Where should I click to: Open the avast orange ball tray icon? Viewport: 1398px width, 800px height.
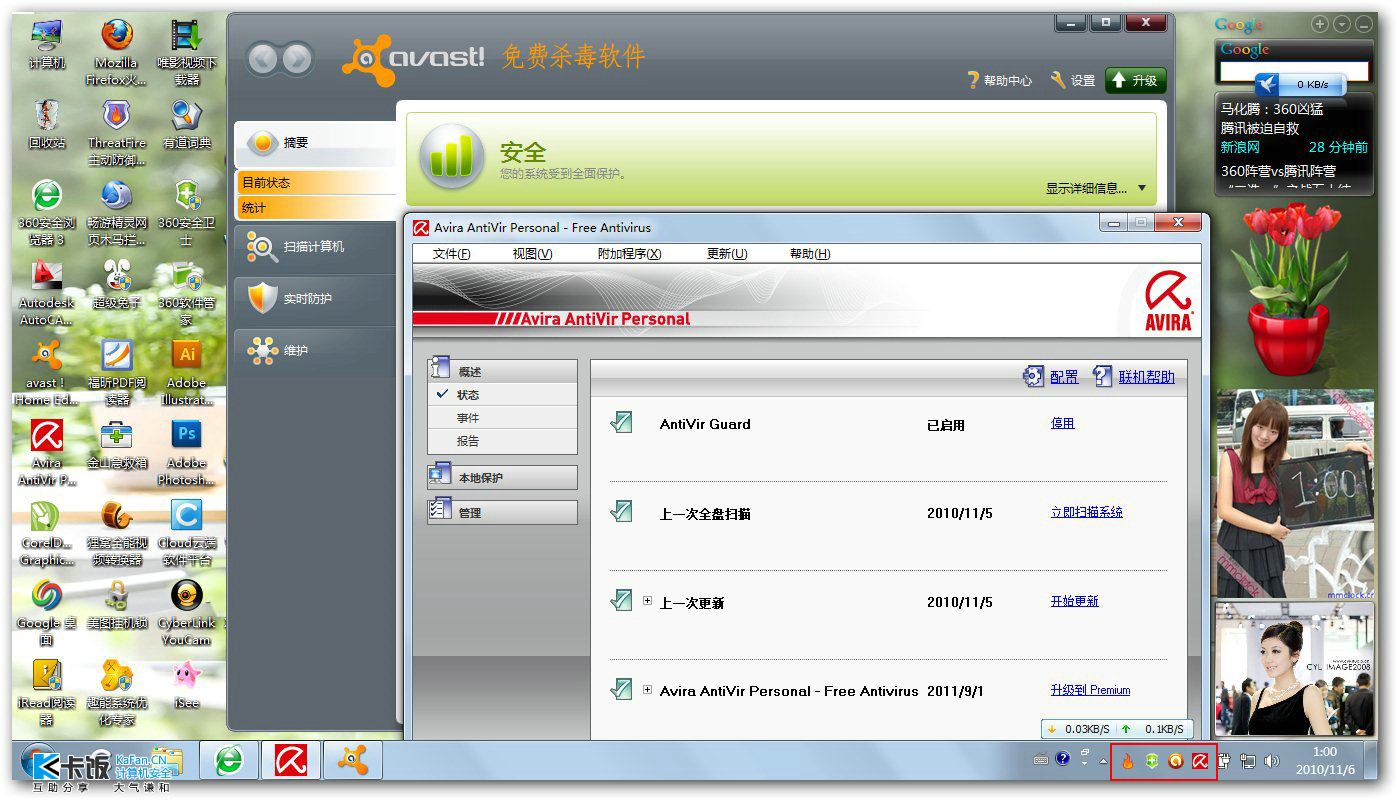(x=1176, y=761)
